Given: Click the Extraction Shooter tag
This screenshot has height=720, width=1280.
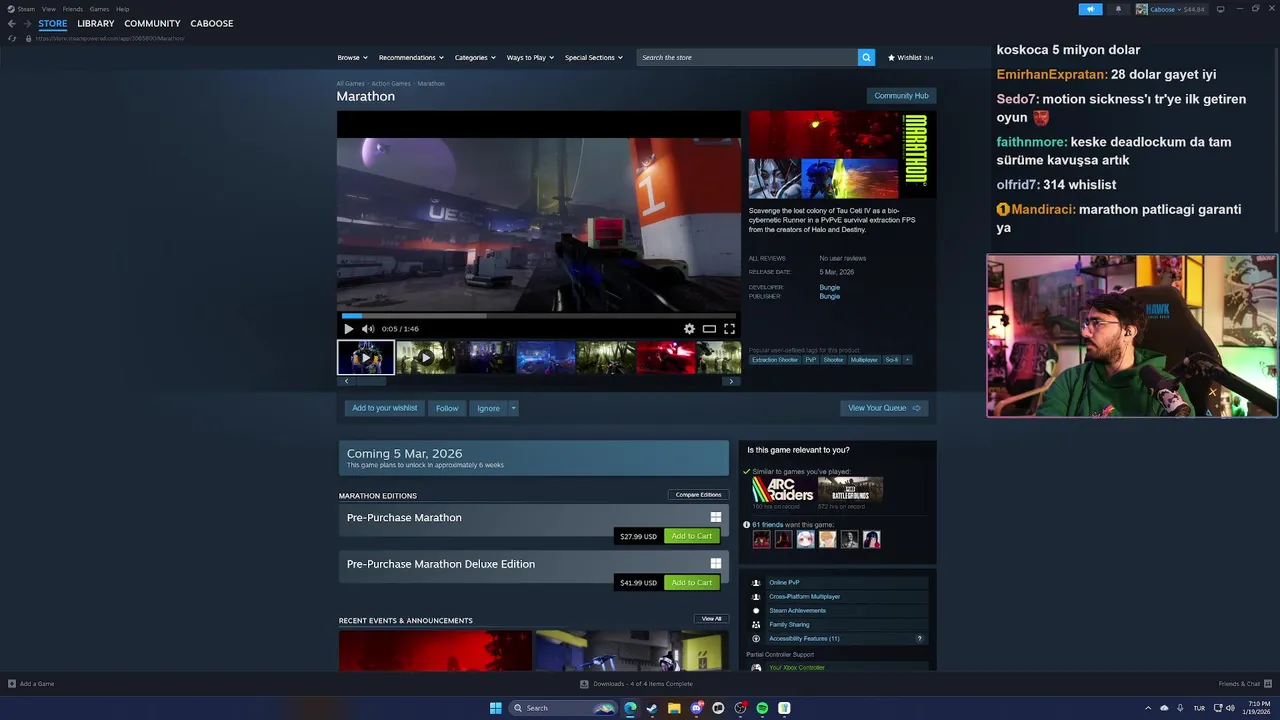Looking at the screenshot, I should click(775, 360).
